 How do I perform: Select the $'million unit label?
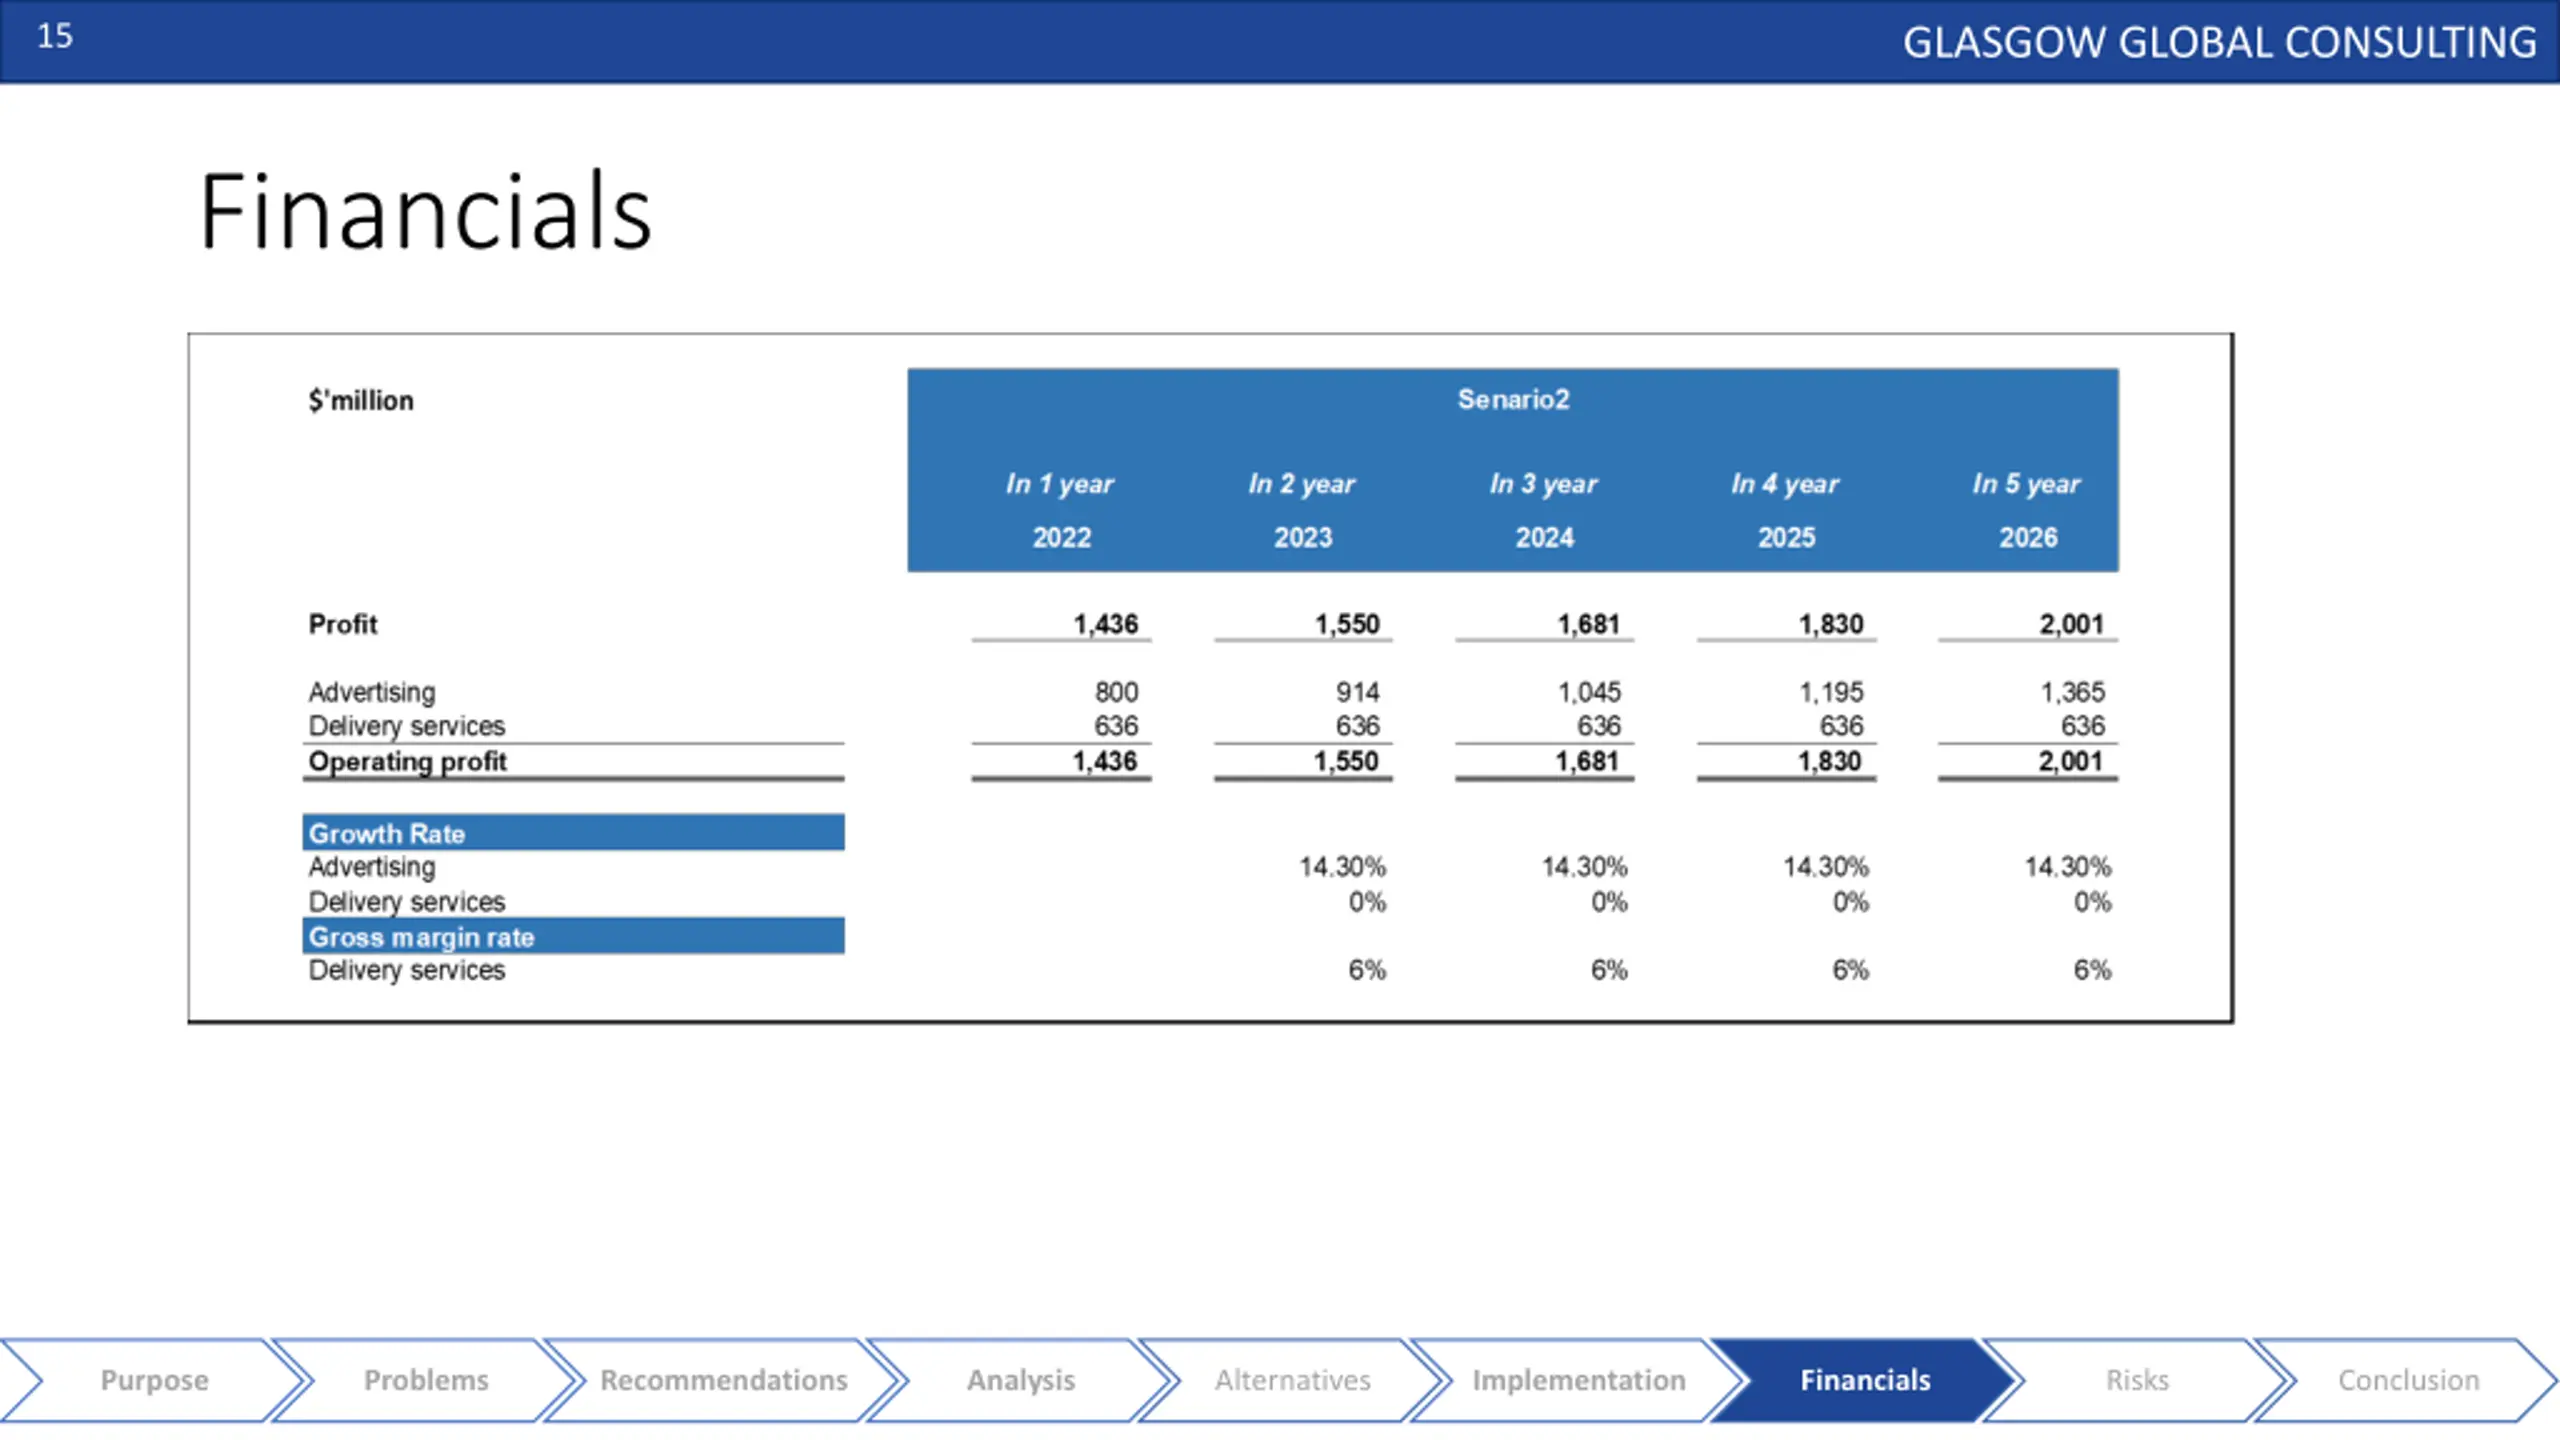point(360,400)
